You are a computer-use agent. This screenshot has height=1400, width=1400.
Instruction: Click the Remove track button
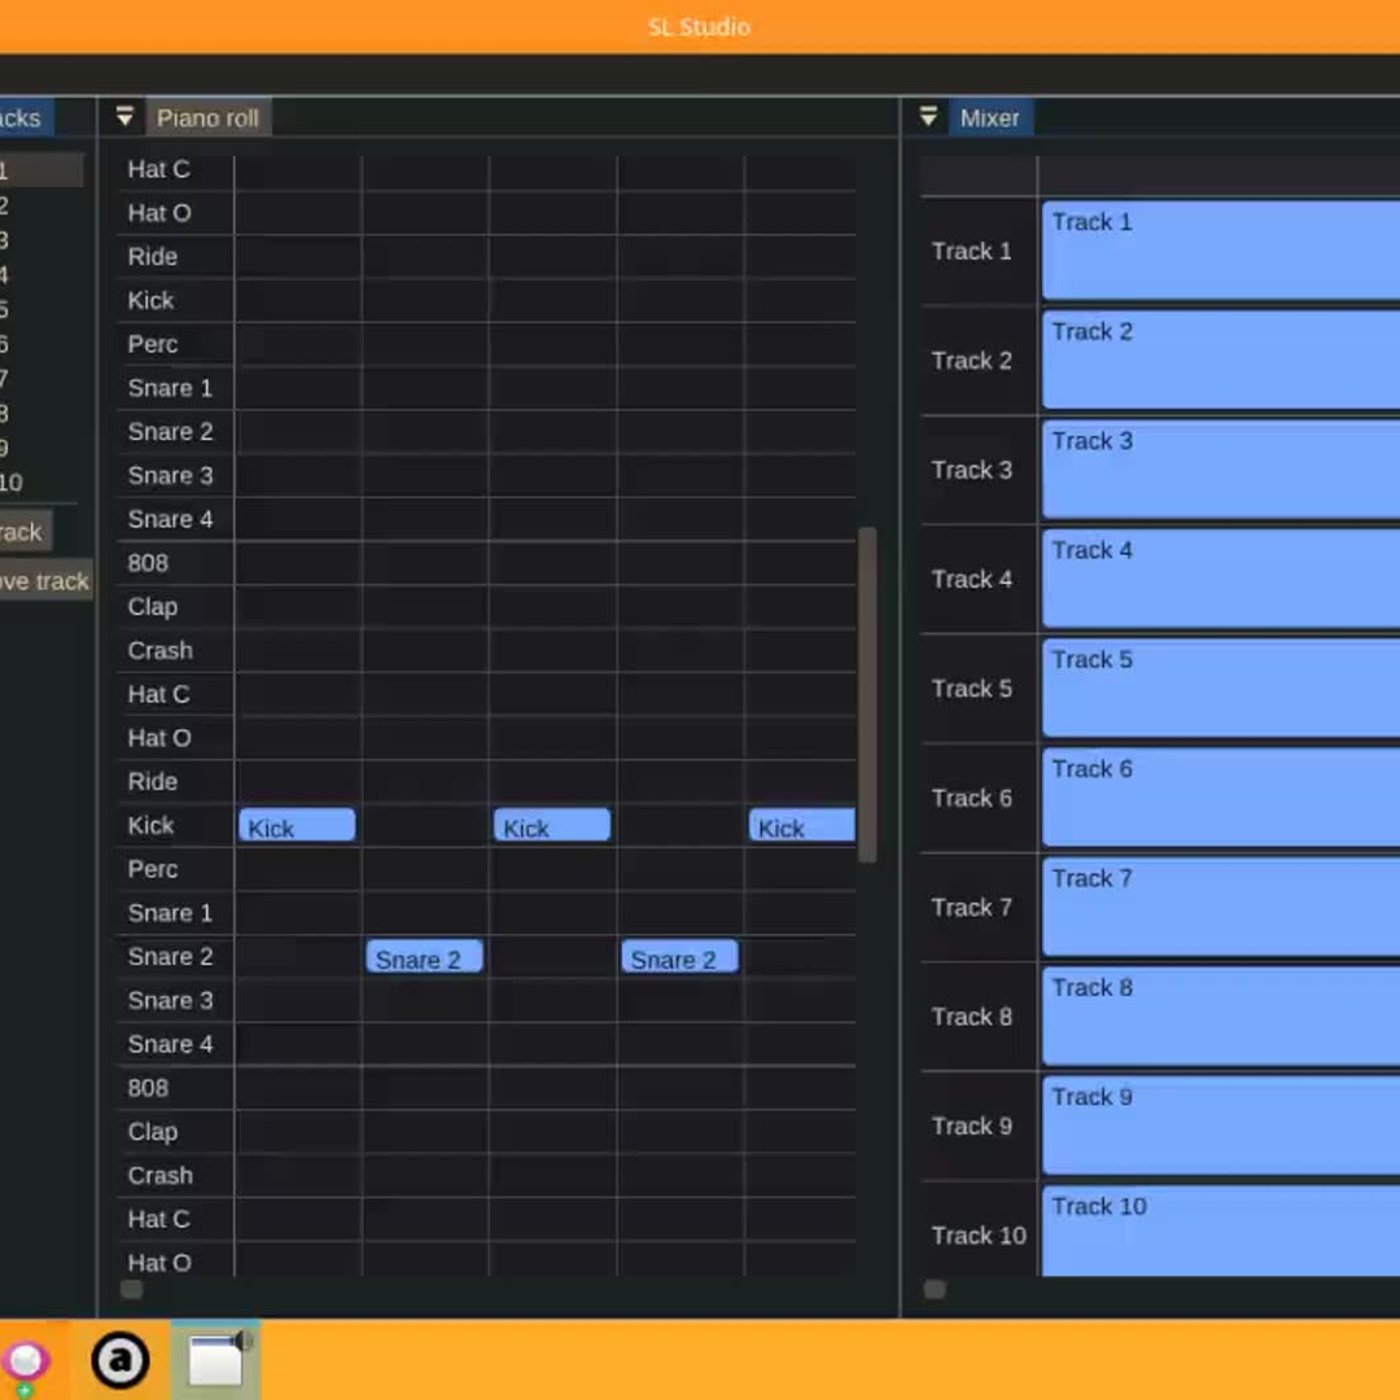click(x=45, y=580)
